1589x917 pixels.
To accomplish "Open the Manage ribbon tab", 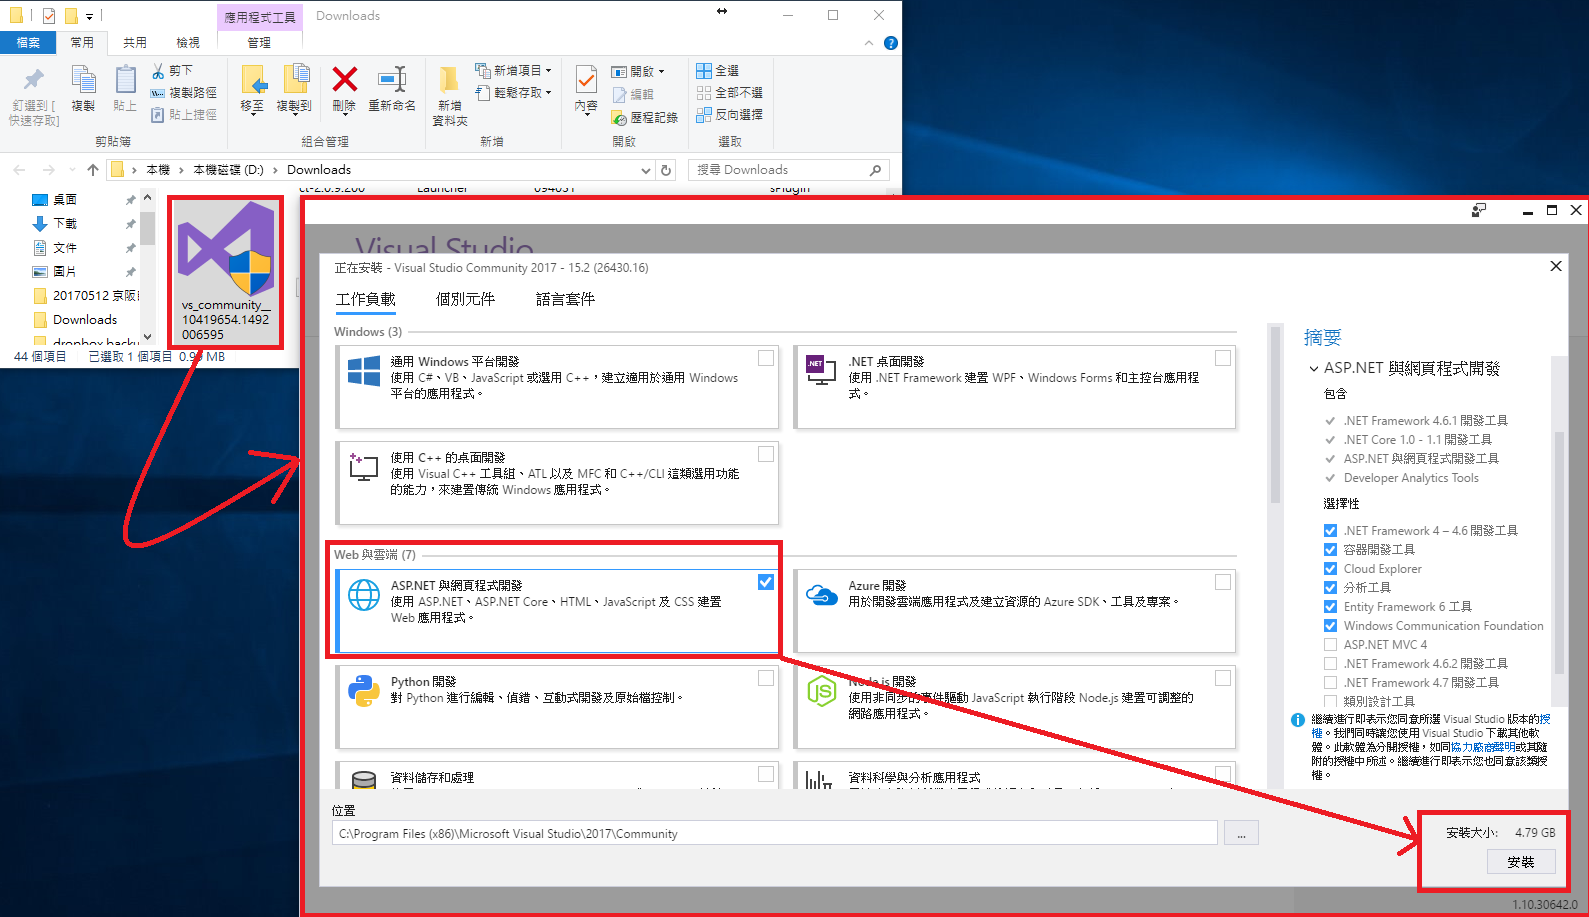I will click(259, 43).
